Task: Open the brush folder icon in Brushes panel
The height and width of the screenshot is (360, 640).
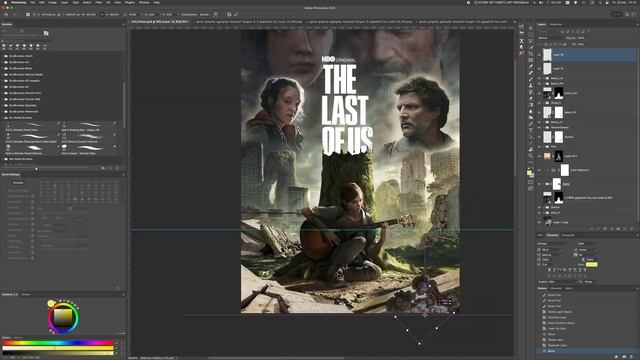Action: pyautogui.click(x=46, y=33)
